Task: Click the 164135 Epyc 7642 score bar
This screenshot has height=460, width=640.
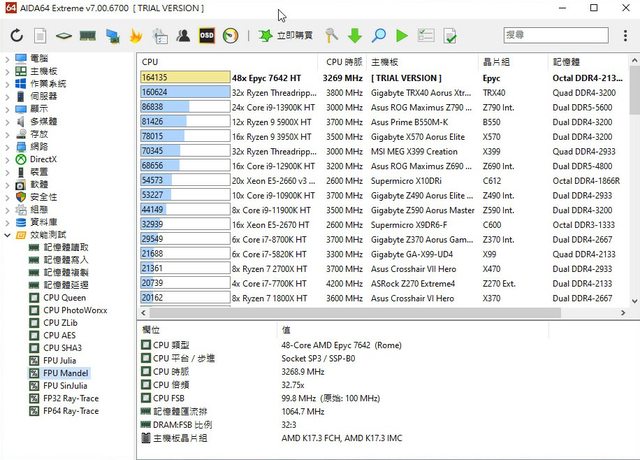Action: pyautogui.click(x=185, y=77)
